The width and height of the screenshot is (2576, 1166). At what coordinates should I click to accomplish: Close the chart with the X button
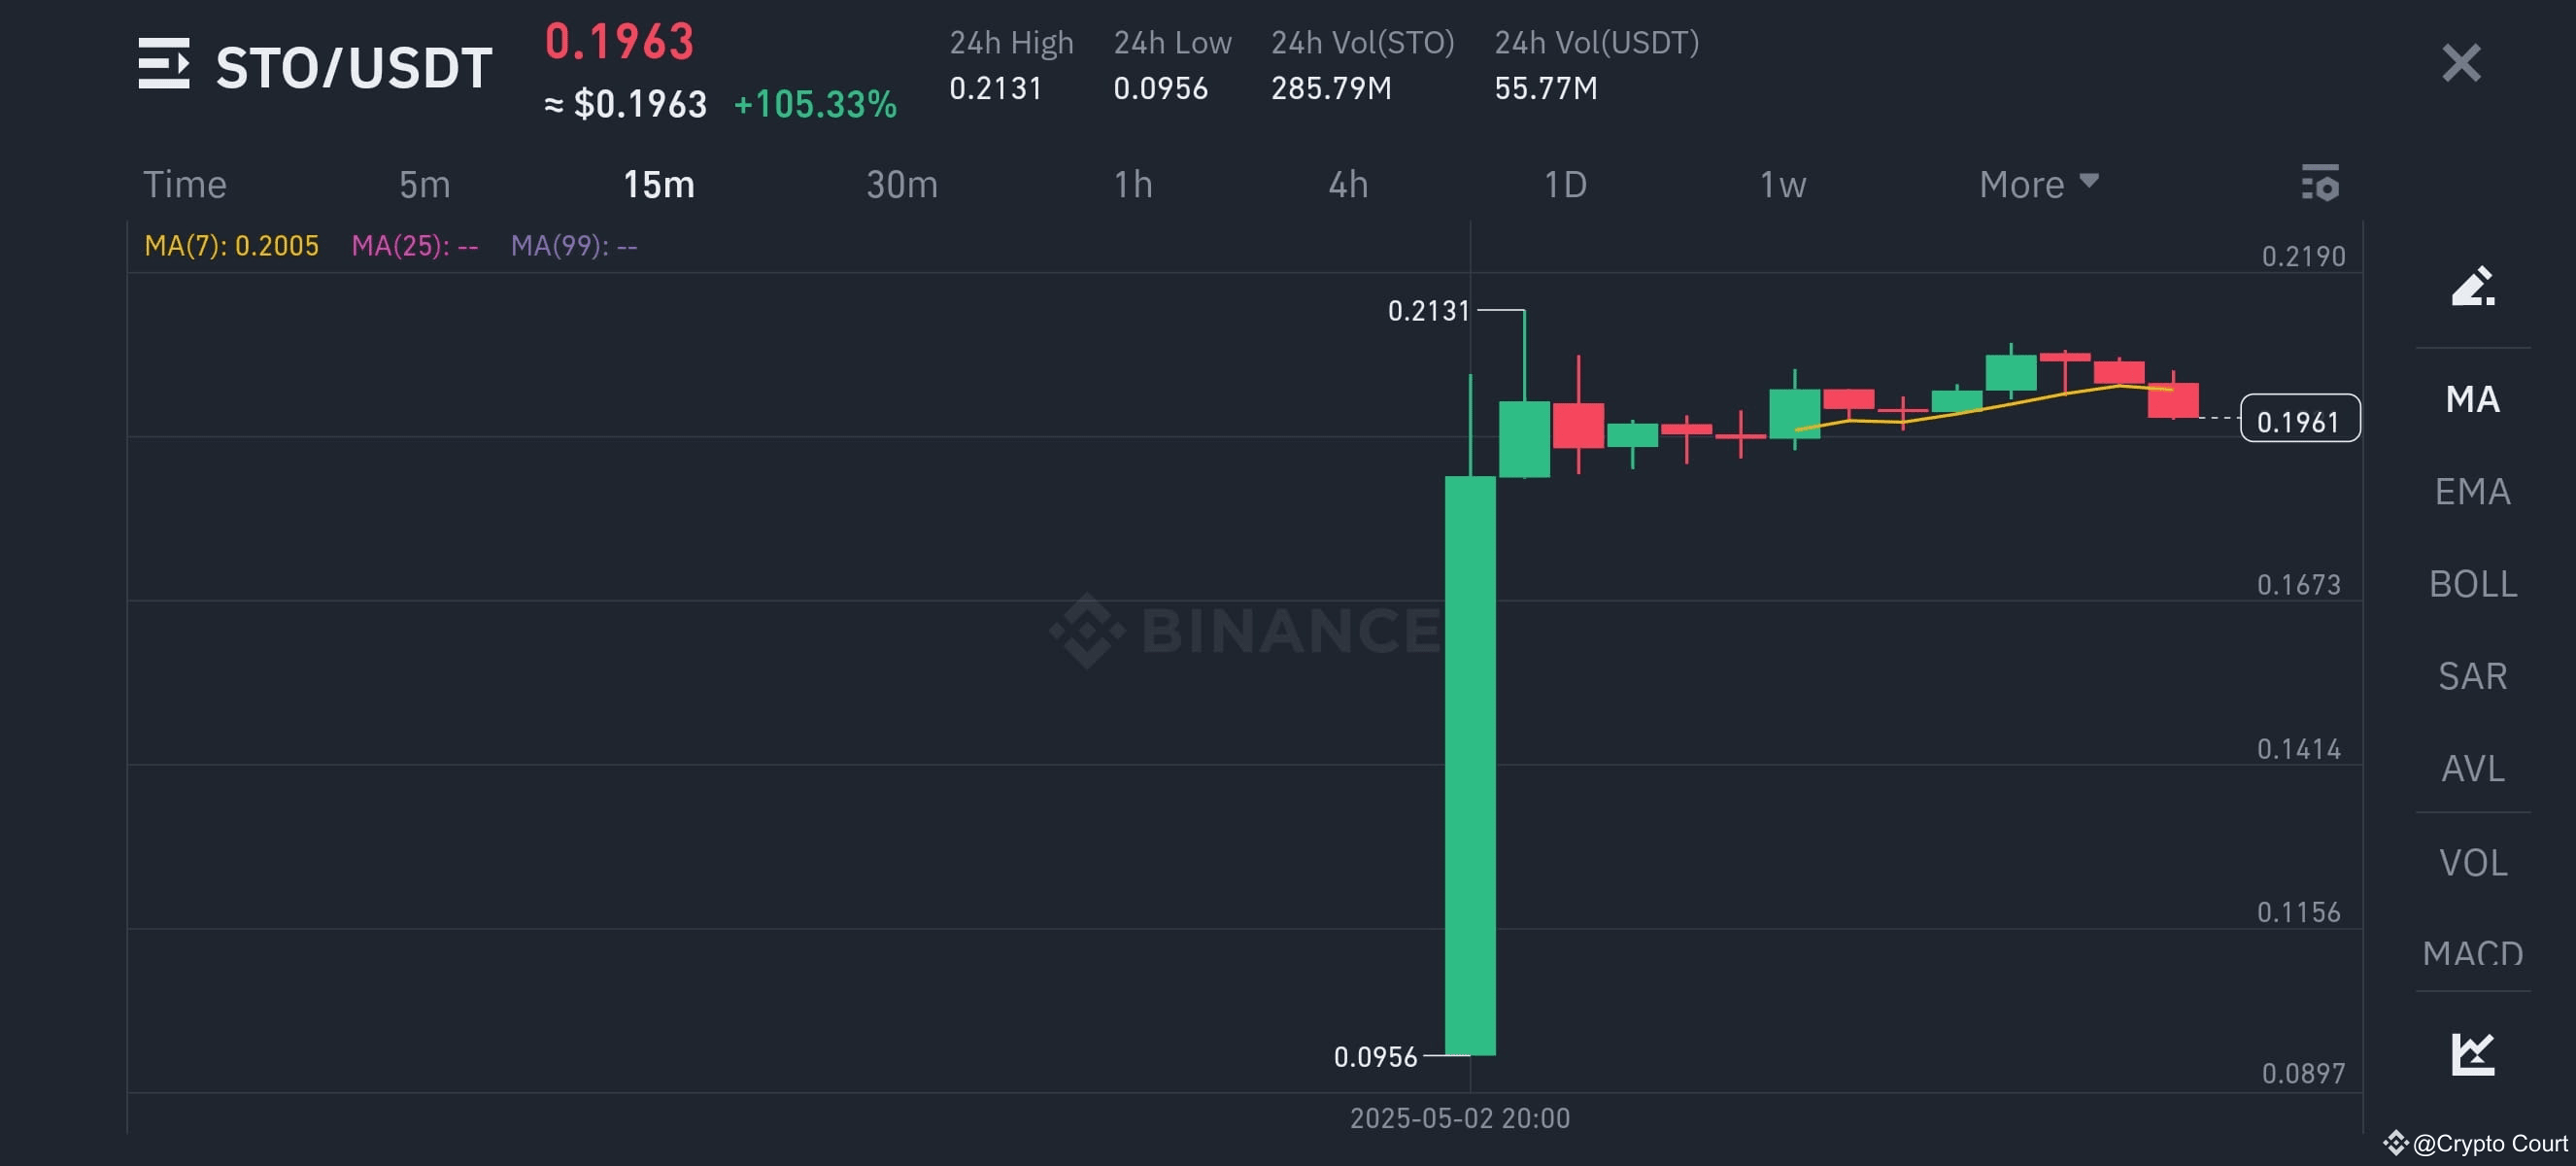pos(2461,64)
